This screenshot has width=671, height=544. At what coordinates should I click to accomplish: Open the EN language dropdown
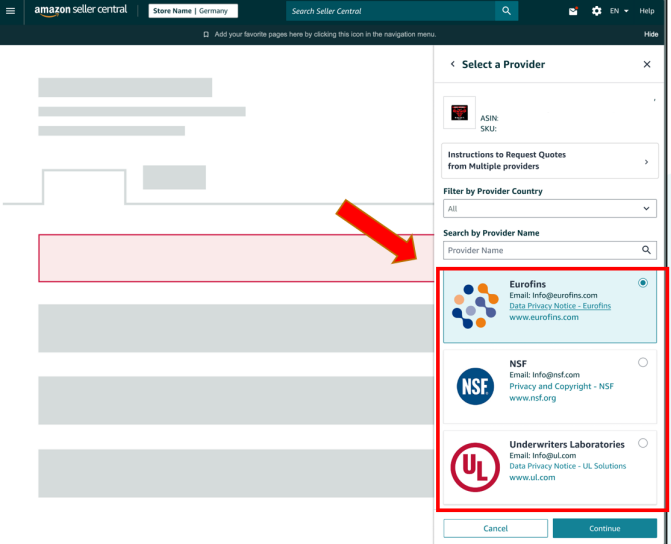point(619,11)
